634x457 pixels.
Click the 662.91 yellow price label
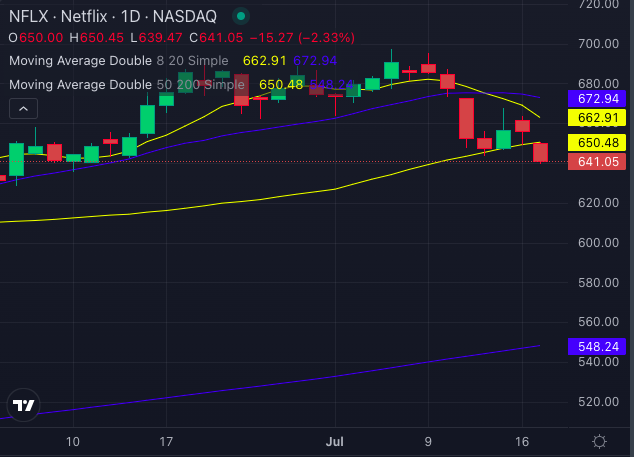pyautogui.click(x=597, y=118)
